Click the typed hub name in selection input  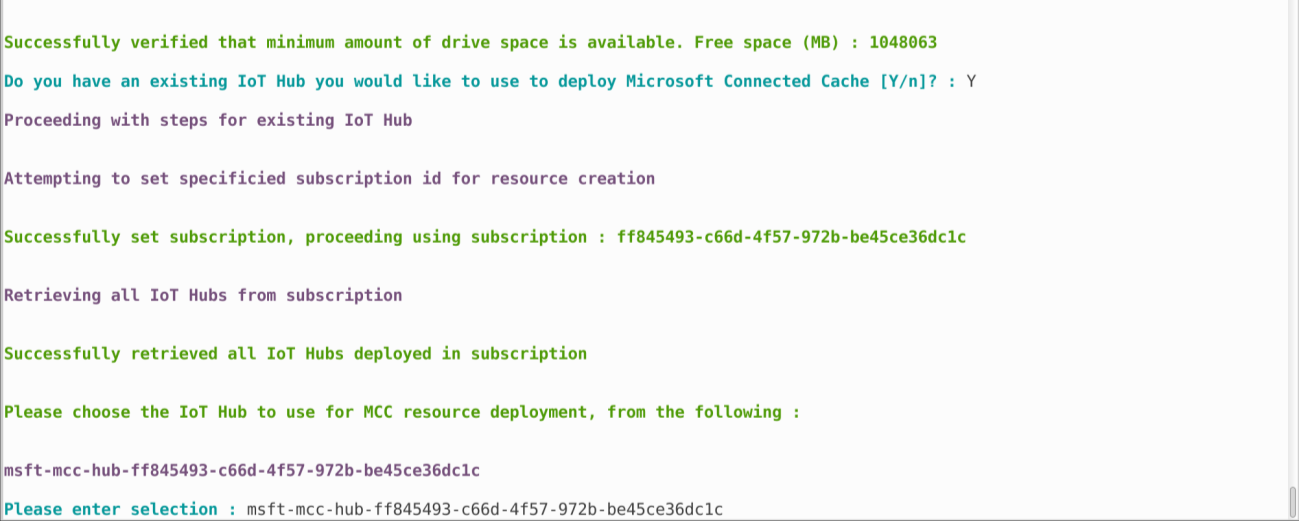tap(484, 509)
